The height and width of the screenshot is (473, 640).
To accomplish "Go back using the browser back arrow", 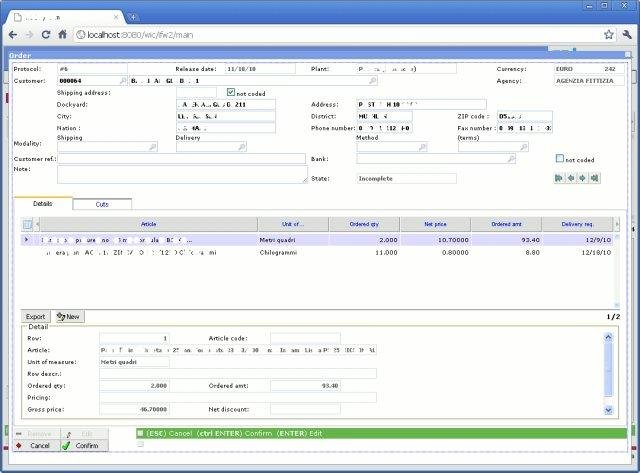I will pyautogui.click(x=13, y=35).
